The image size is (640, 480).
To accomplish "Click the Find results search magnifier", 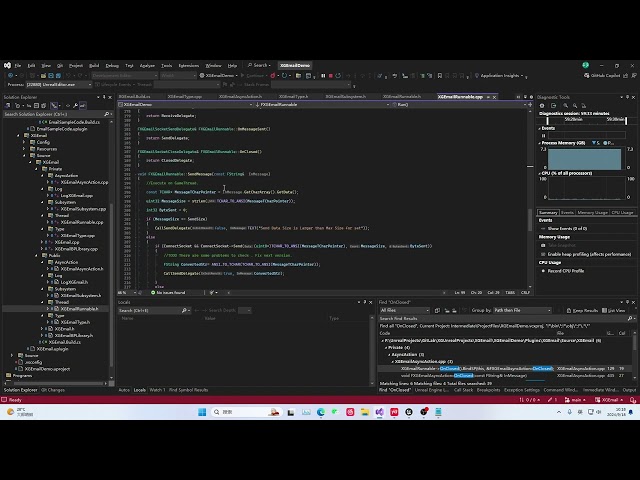I will (x=630, y=318).
